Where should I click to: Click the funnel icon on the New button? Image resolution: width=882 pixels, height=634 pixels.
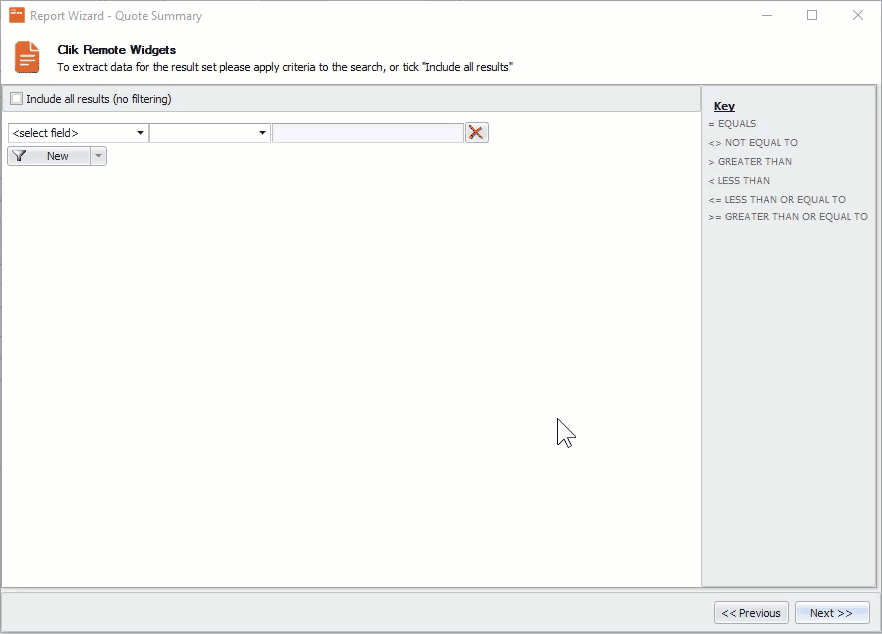[20, 155]
